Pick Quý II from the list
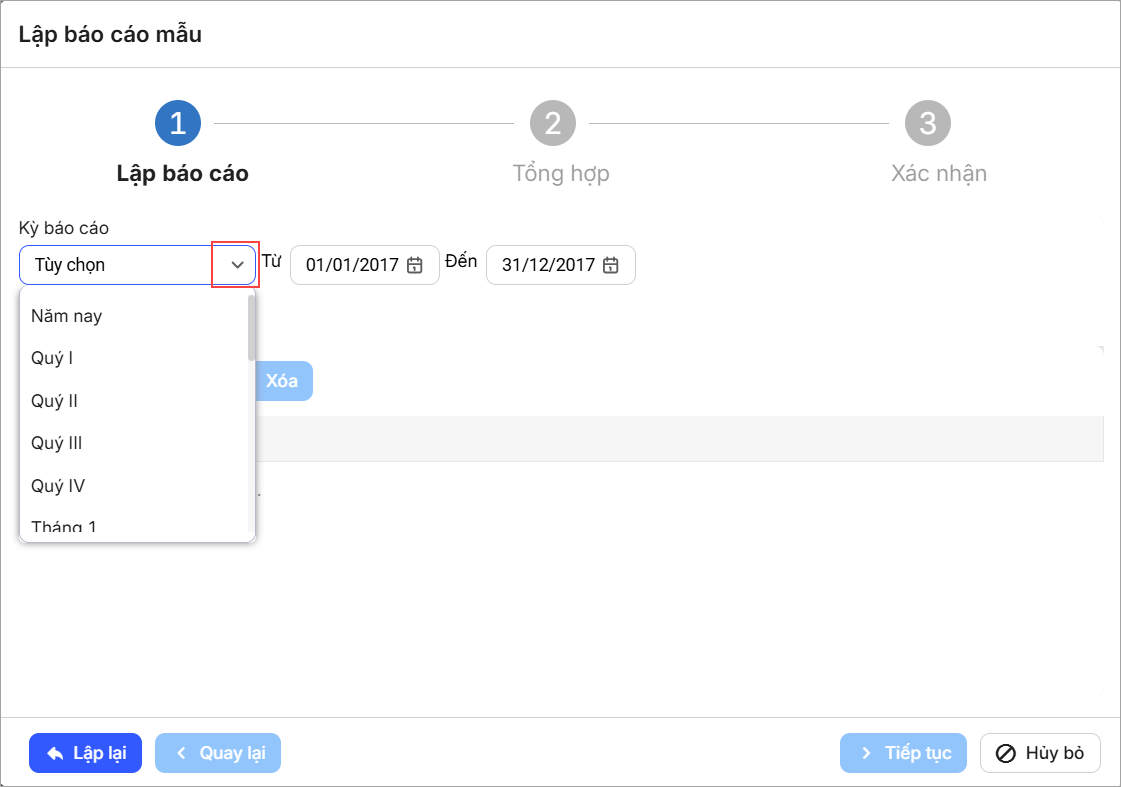 pos(55,401)
